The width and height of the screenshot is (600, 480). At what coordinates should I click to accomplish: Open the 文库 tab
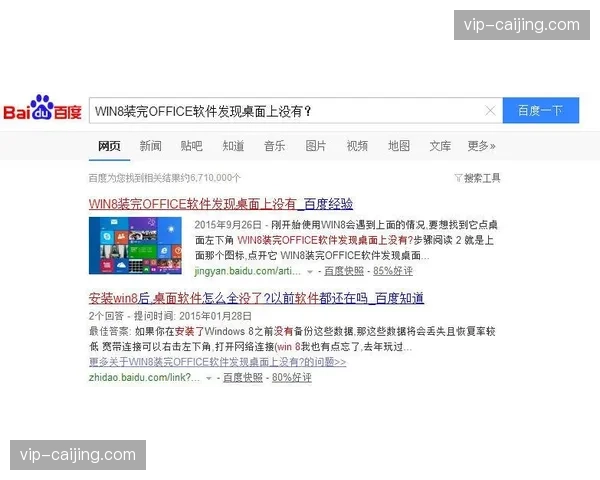[440, 146]
